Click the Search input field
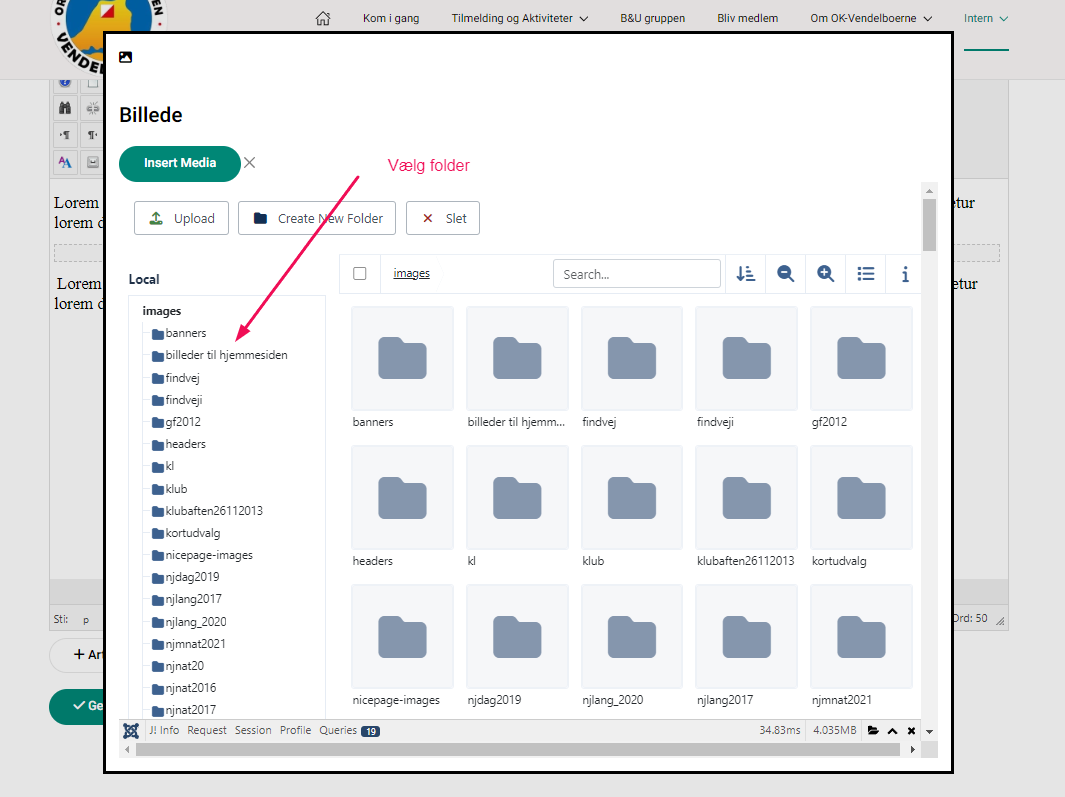 tap(636, 274)
